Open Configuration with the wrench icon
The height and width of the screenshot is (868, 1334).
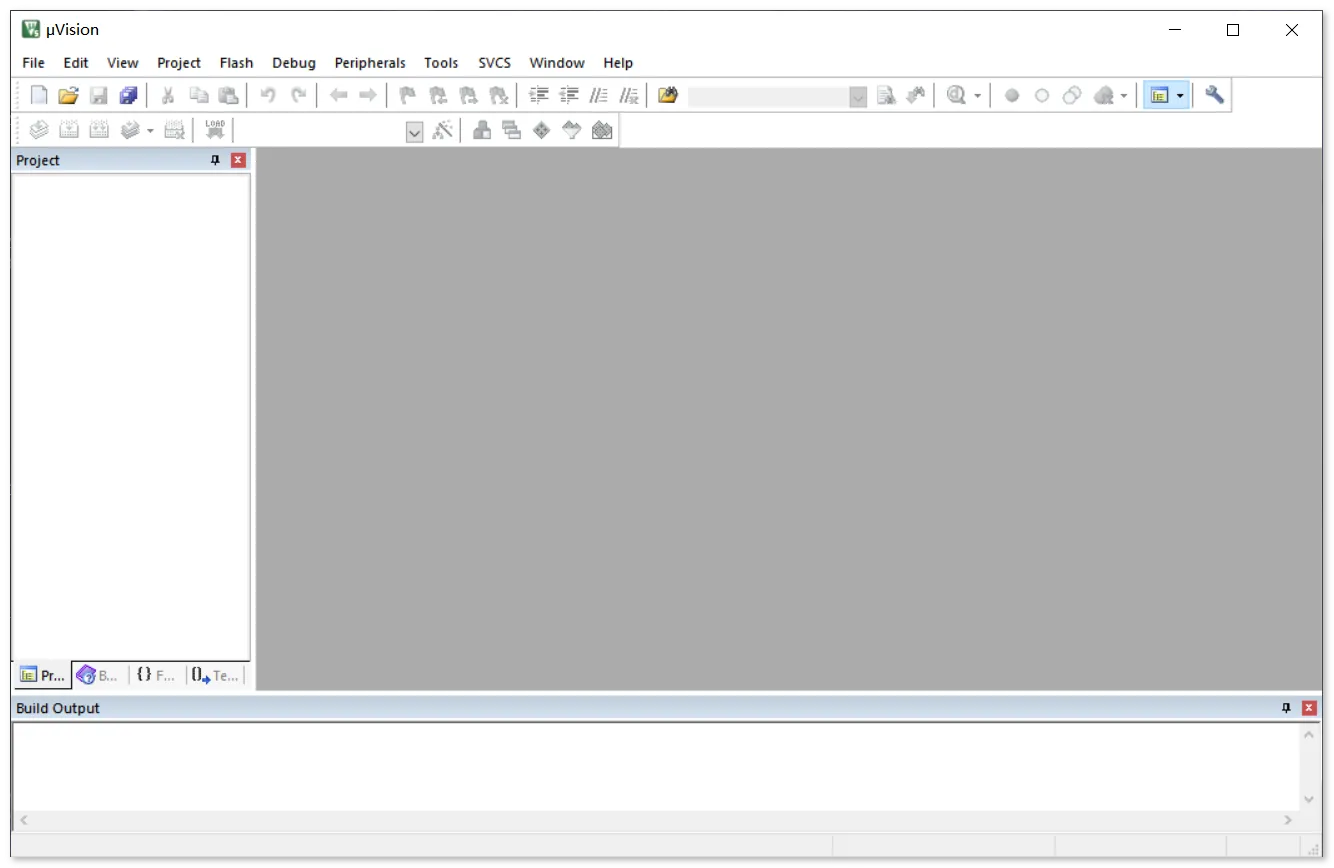click(x=1215, y=95)
